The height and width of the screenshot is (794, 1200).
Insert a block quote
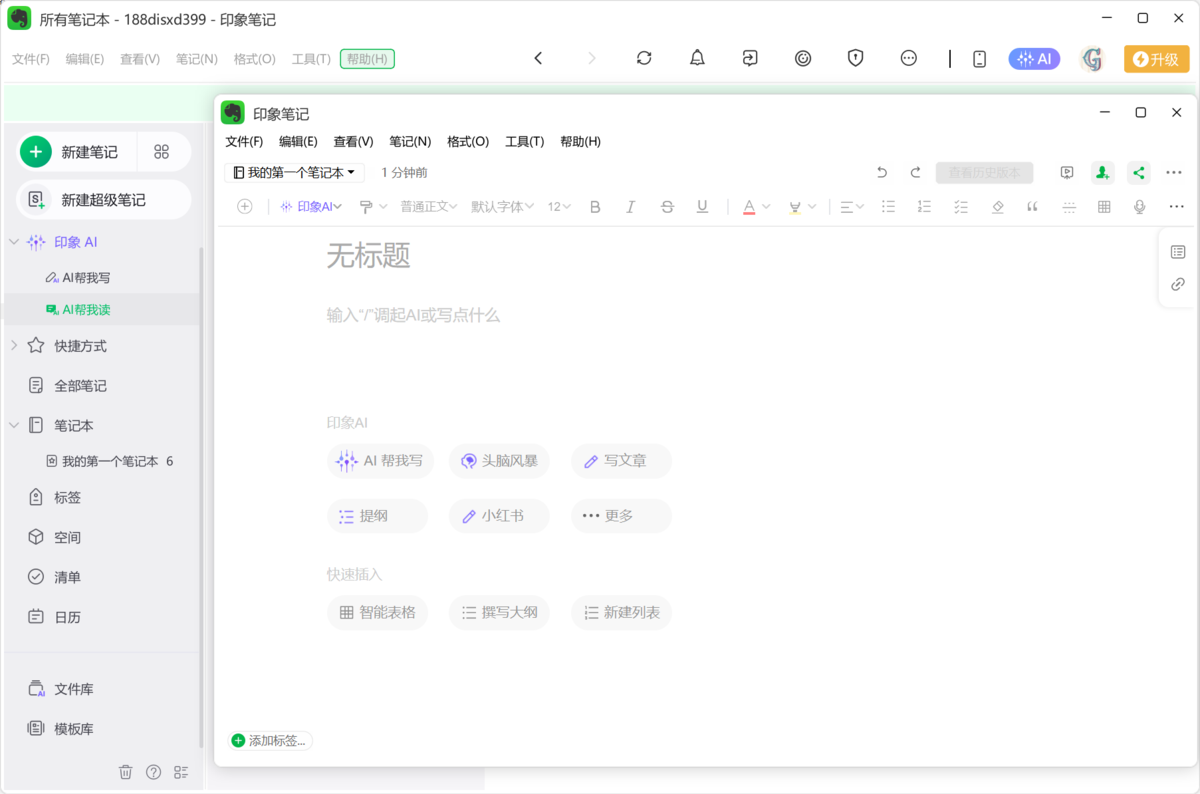pos(1032,206)
